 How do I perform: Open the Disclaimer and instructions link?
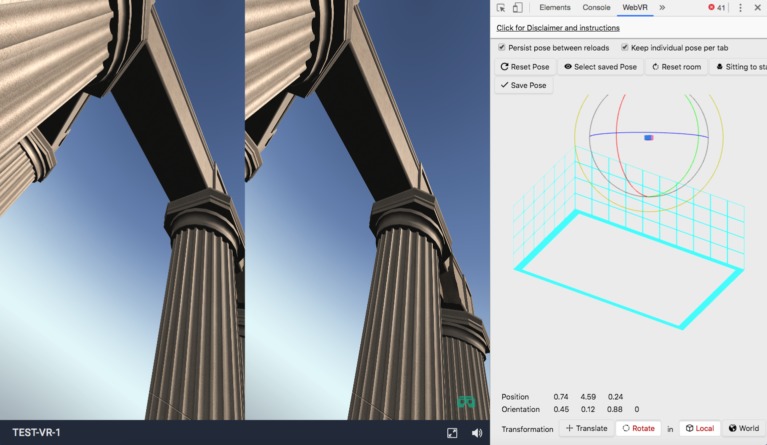(x=558, y=28)
